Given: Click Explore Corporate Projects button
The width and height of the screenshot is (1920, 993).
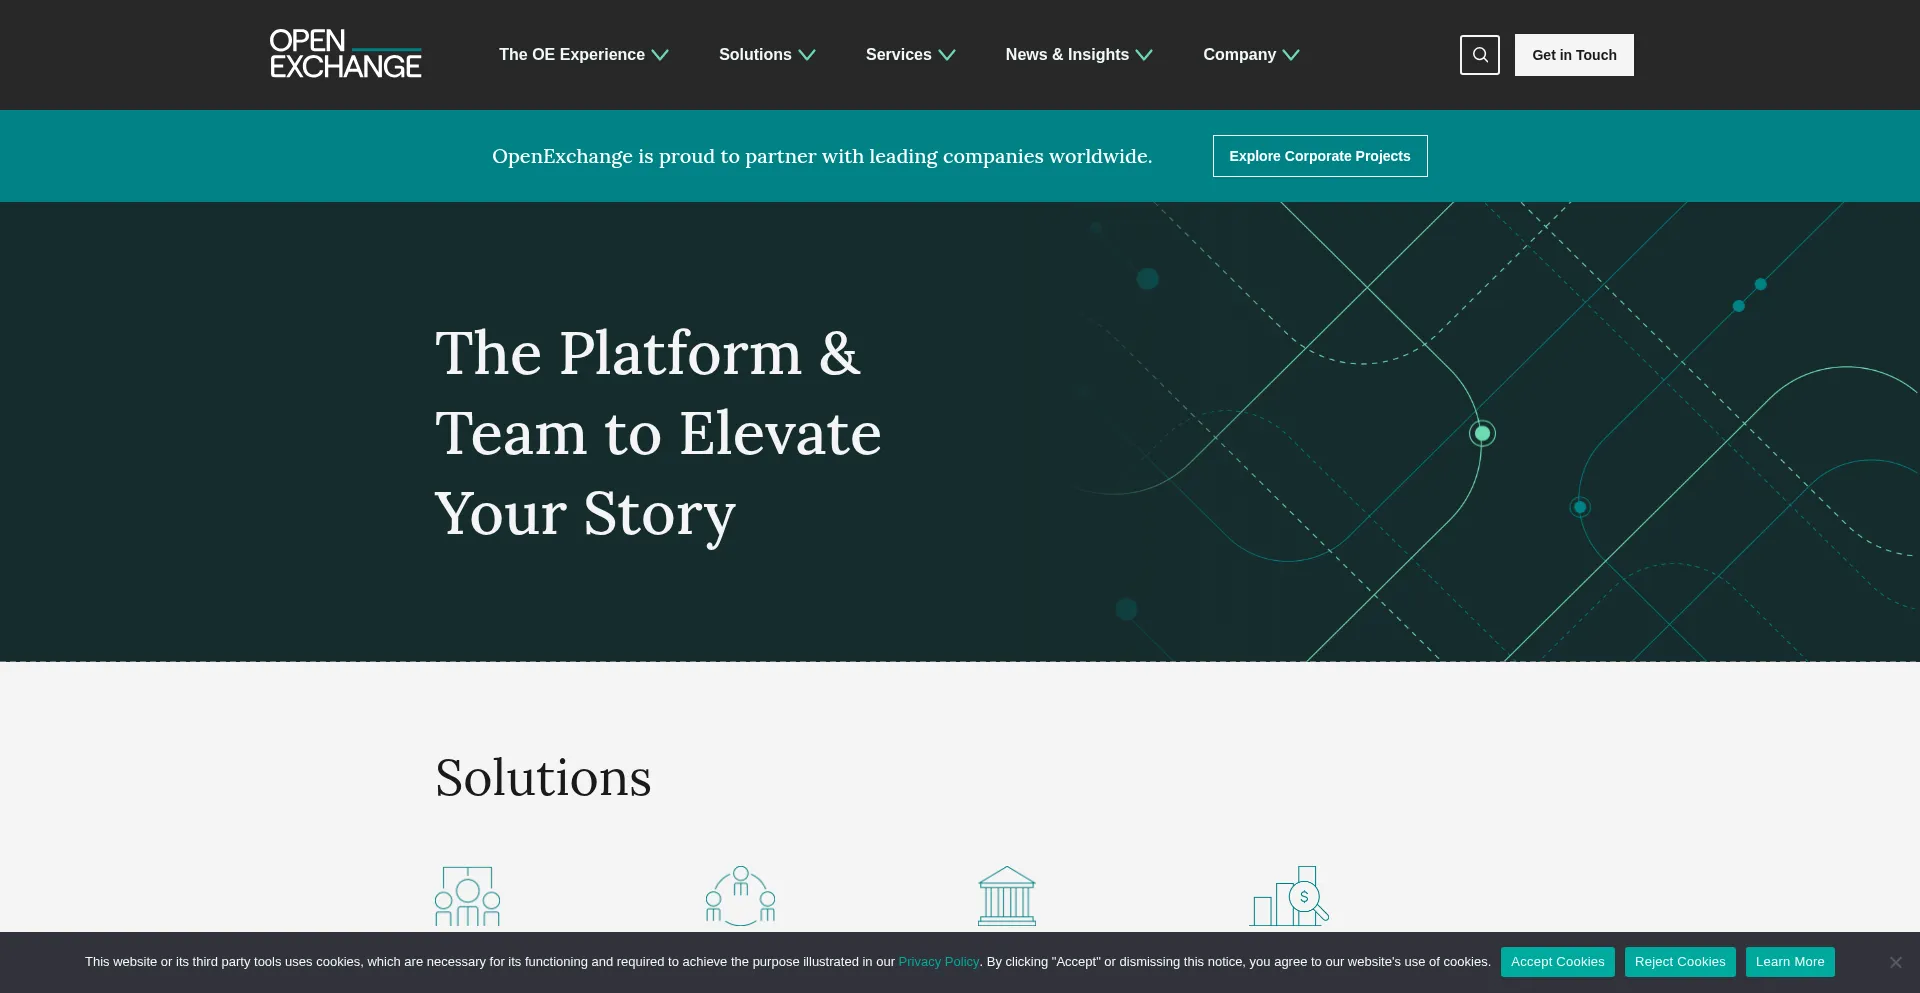Looking at the screenshot, I should coord(1319,156).
